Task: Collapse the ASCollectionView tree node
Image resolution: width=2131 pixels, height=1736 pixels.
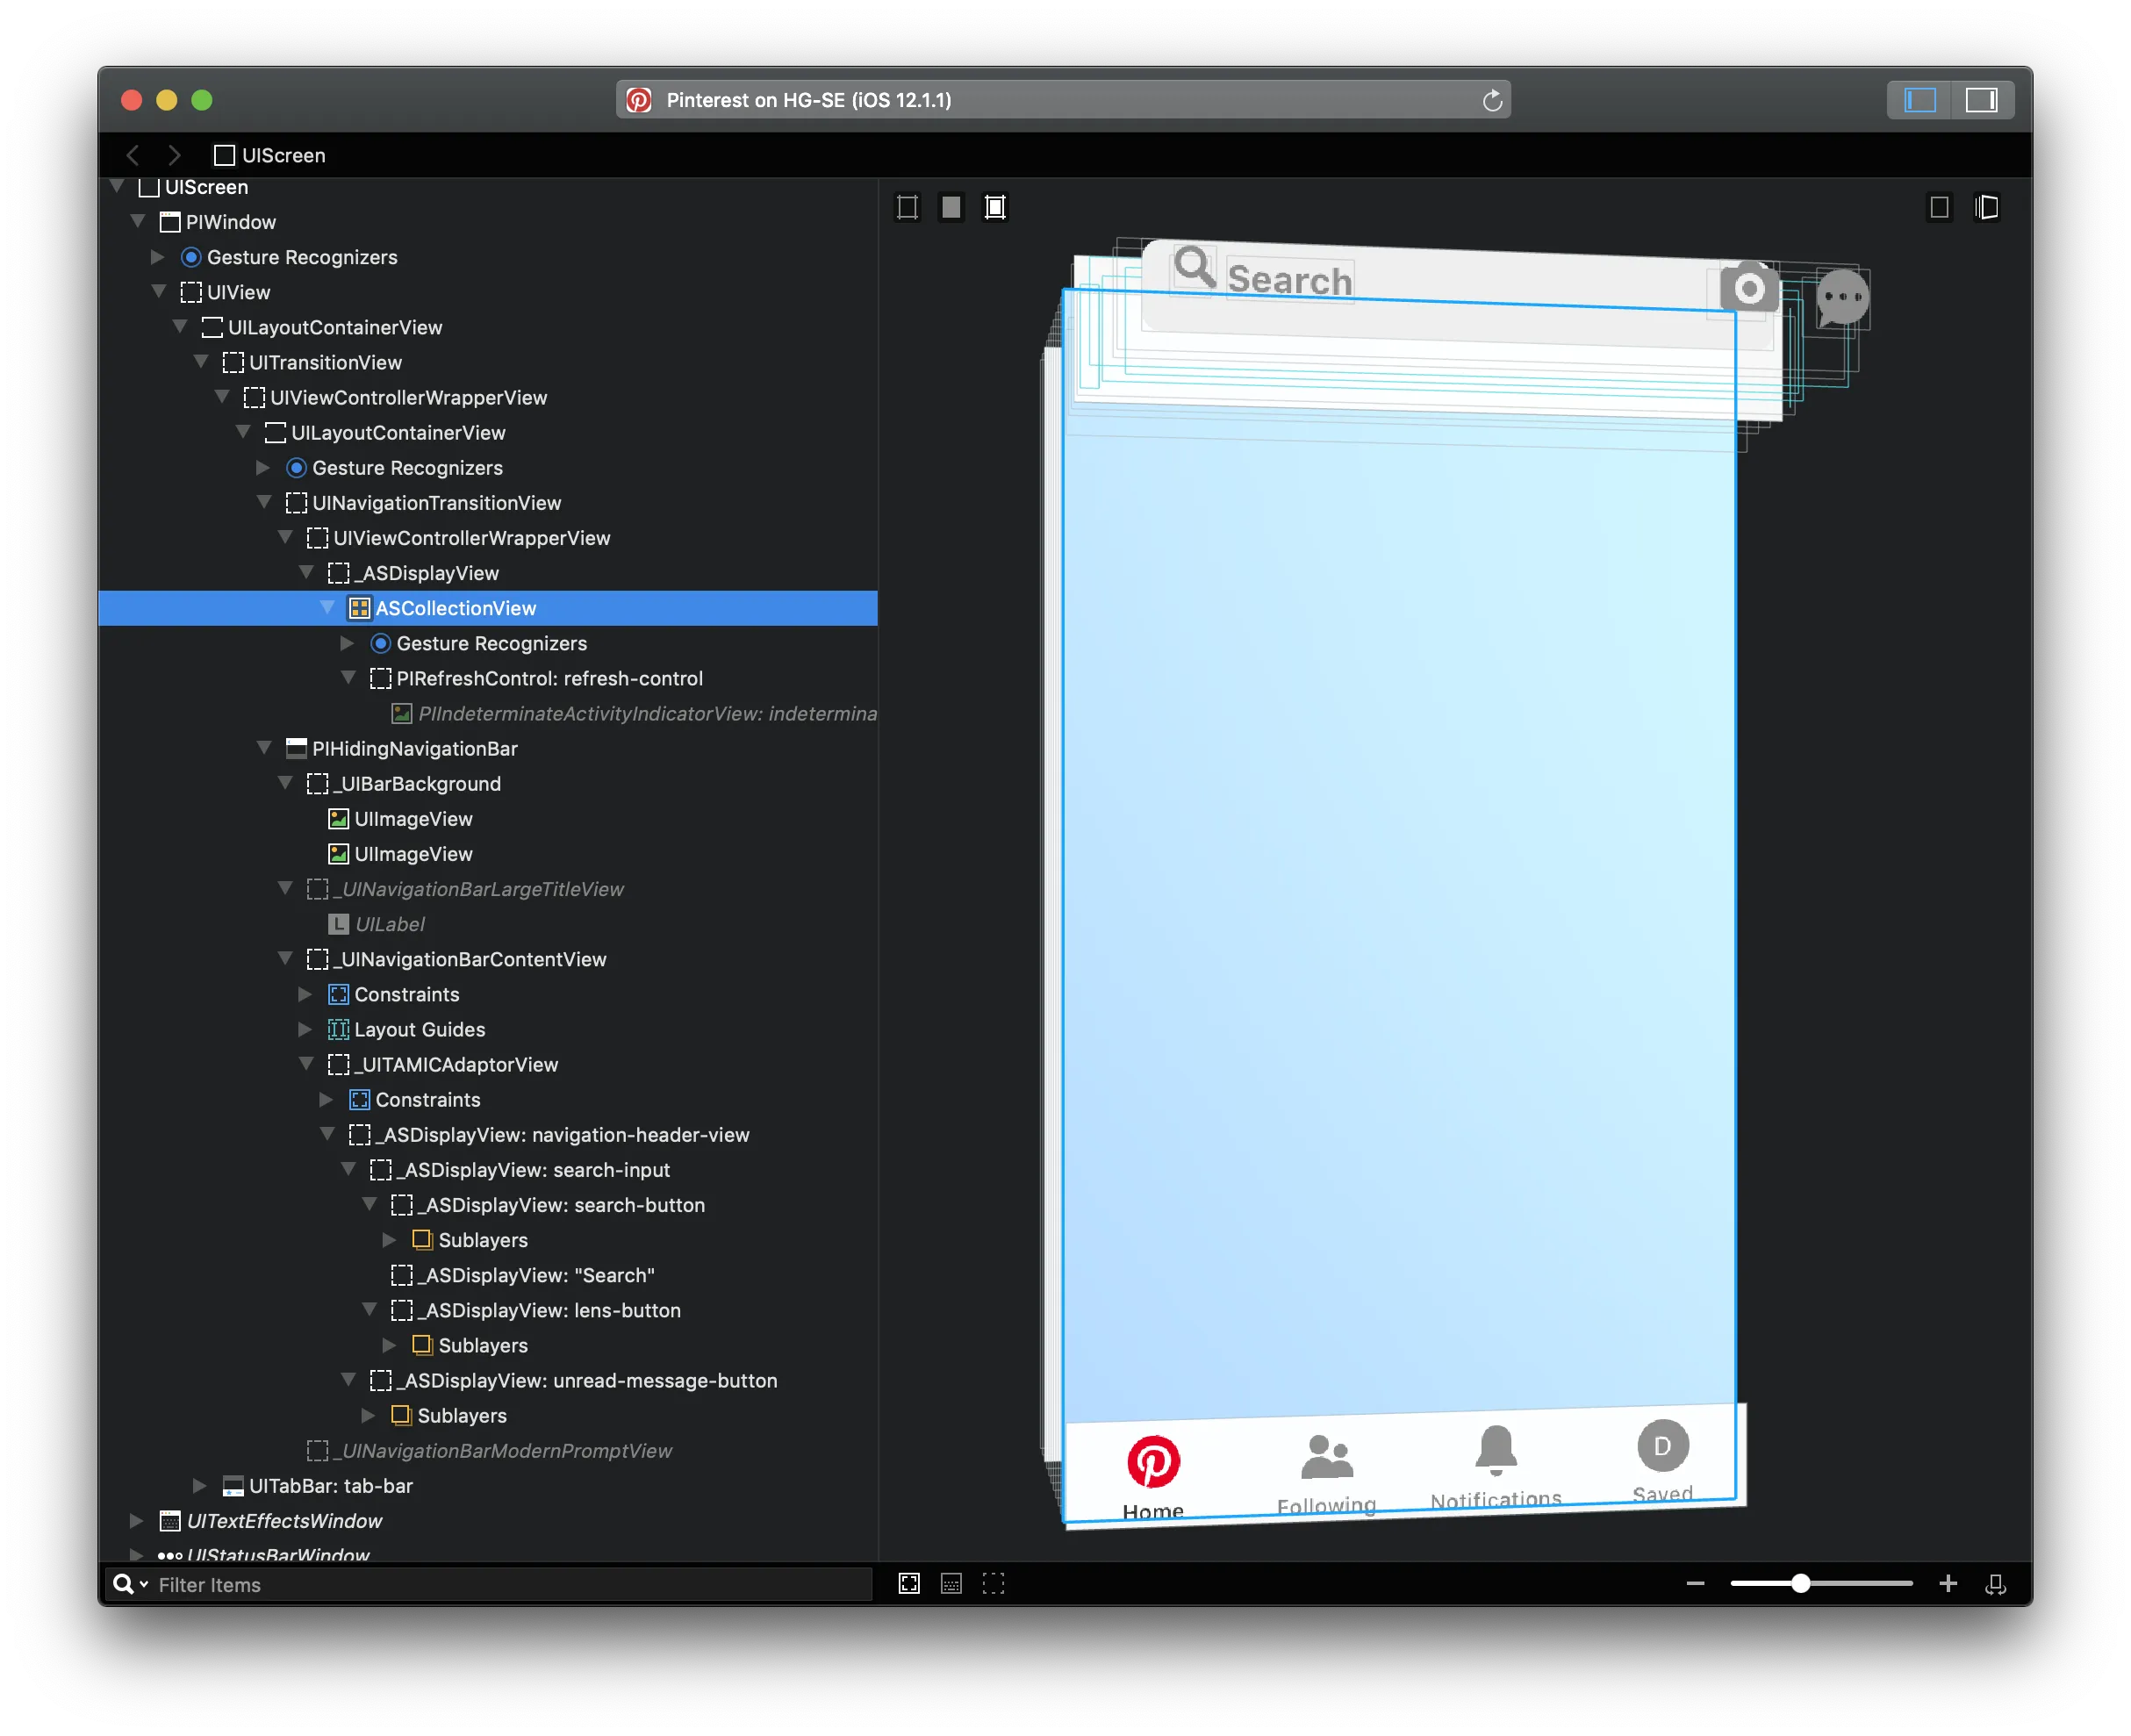Action: click(x=327, y=608)
